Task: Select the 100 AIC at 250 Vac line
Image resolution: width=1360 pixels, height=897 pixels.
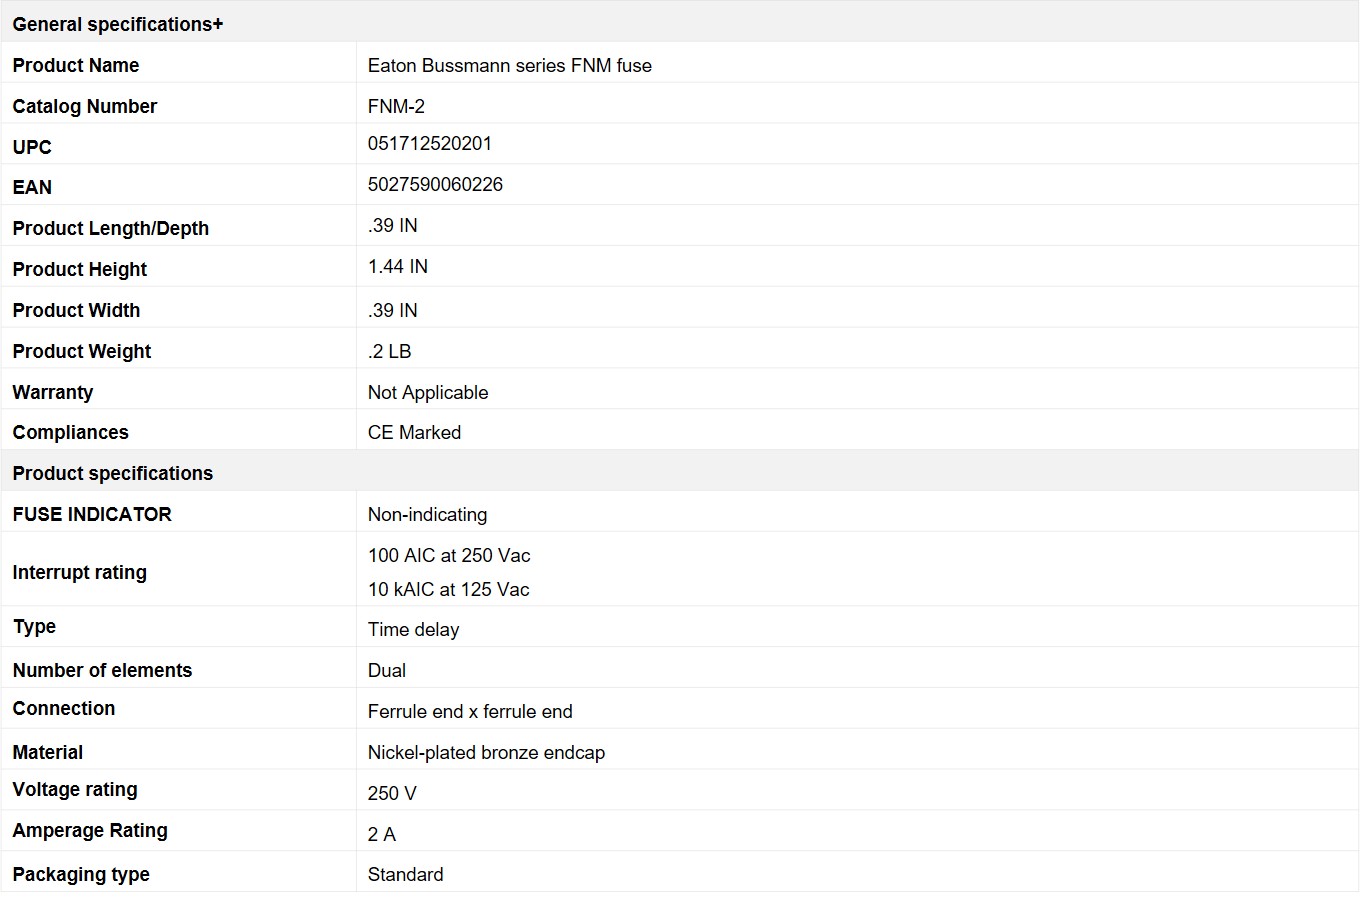Action: (449, 556)
